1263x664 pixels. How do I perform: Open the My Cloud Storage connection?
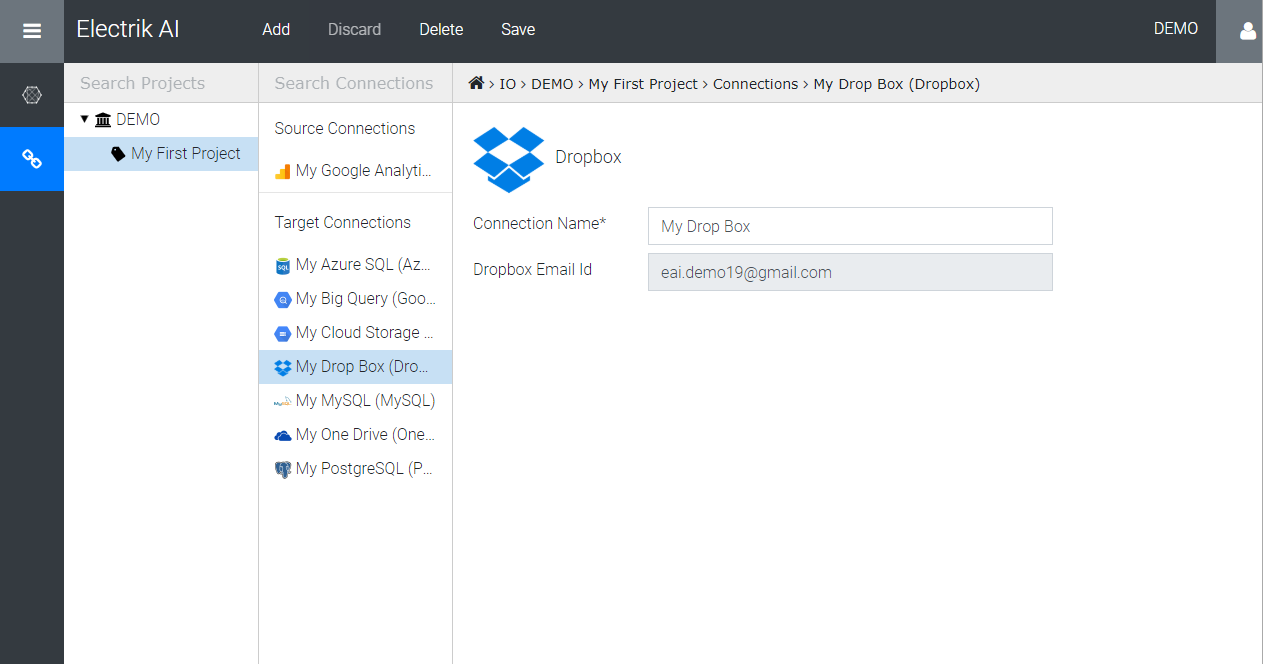pyautogui.click(x=366, y=332)
